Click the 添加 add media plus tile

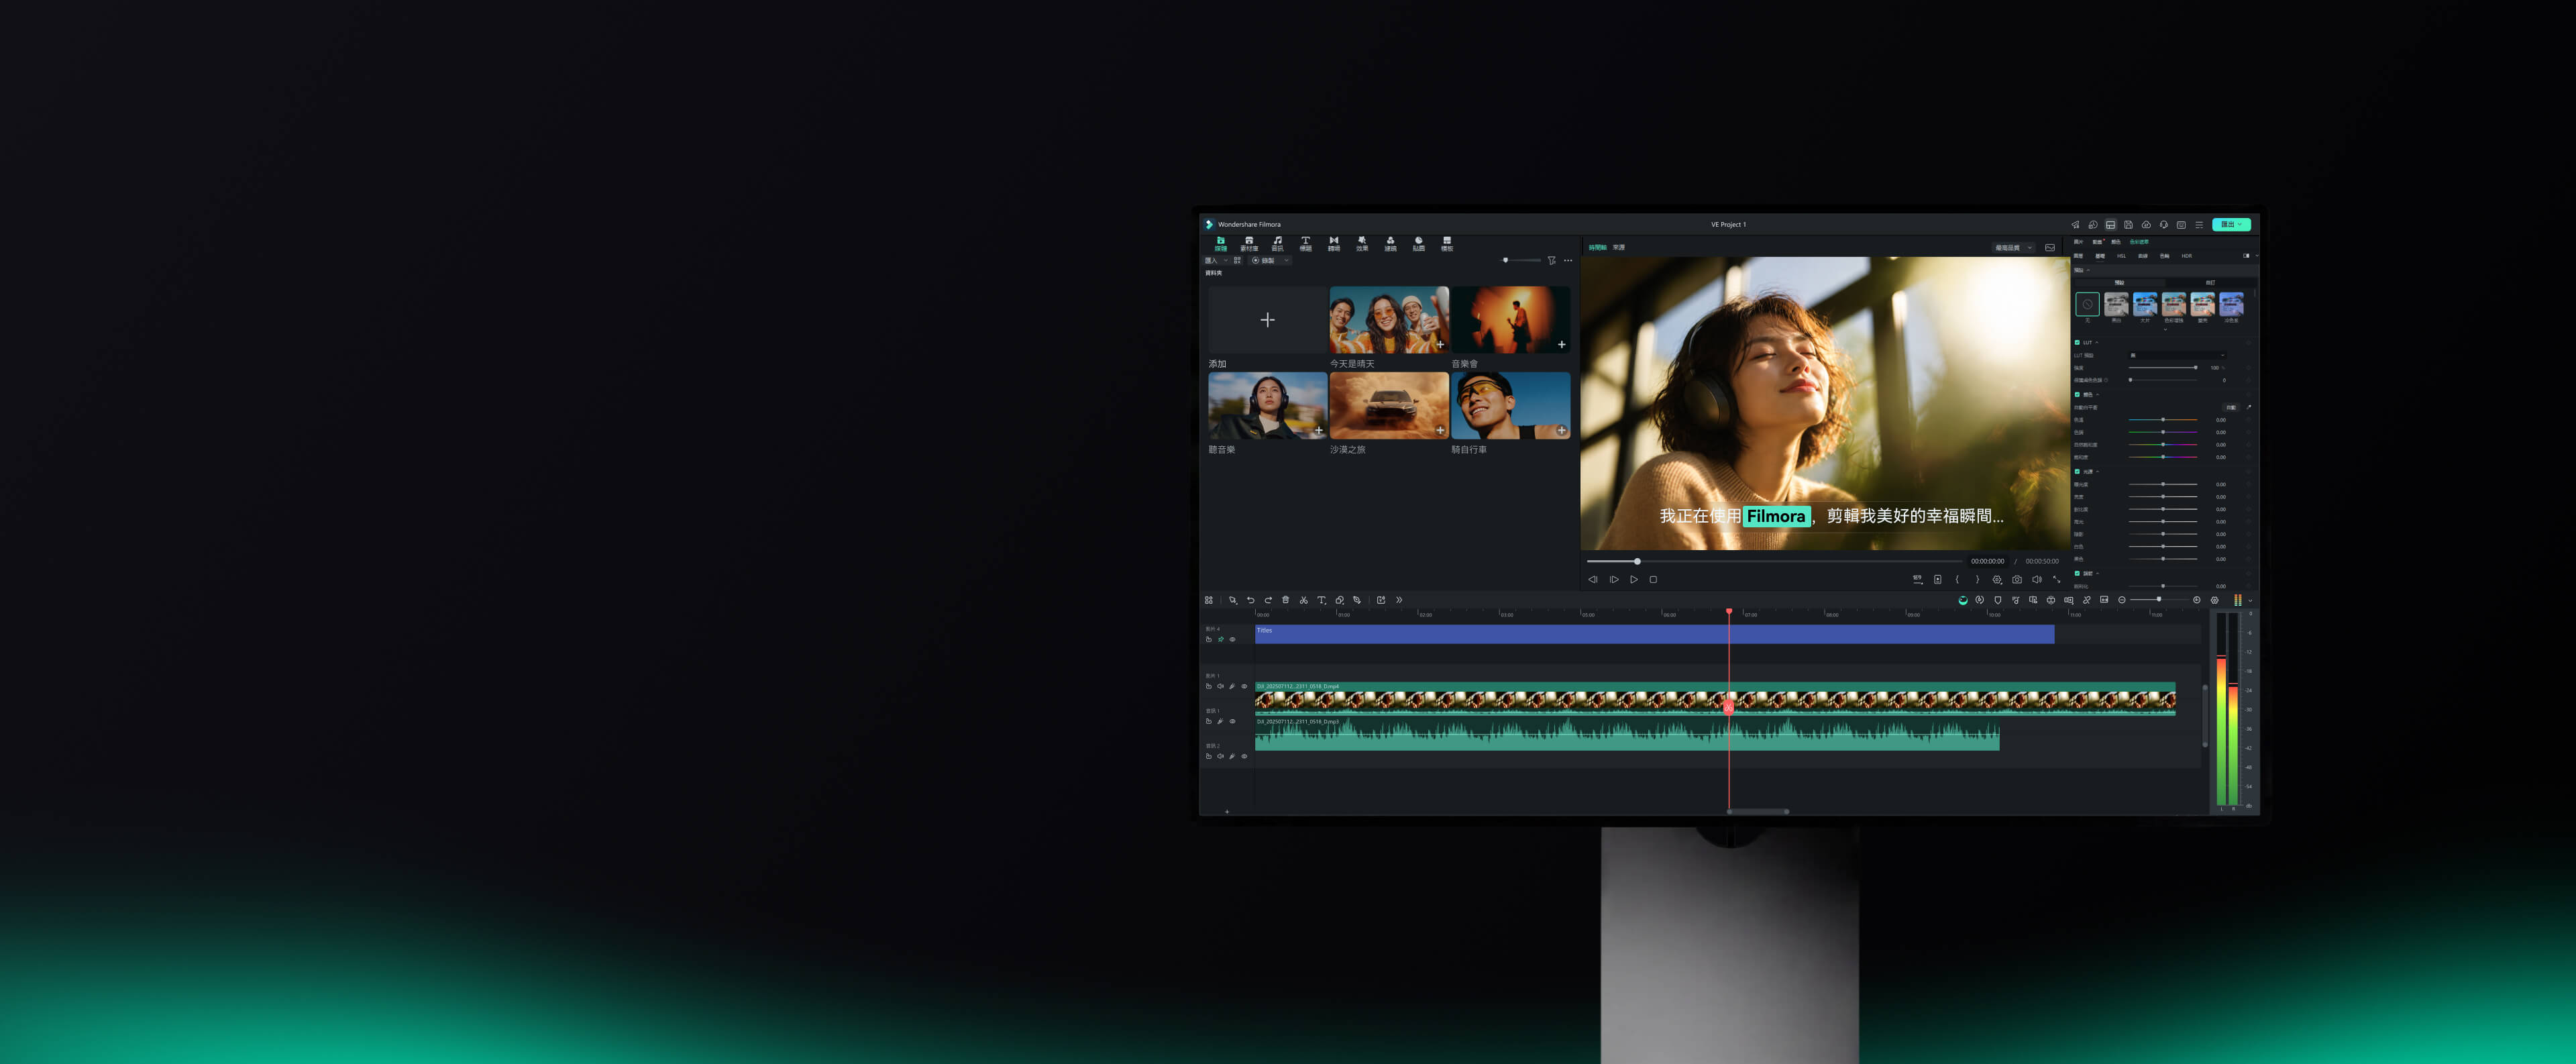click(1267, 320)
